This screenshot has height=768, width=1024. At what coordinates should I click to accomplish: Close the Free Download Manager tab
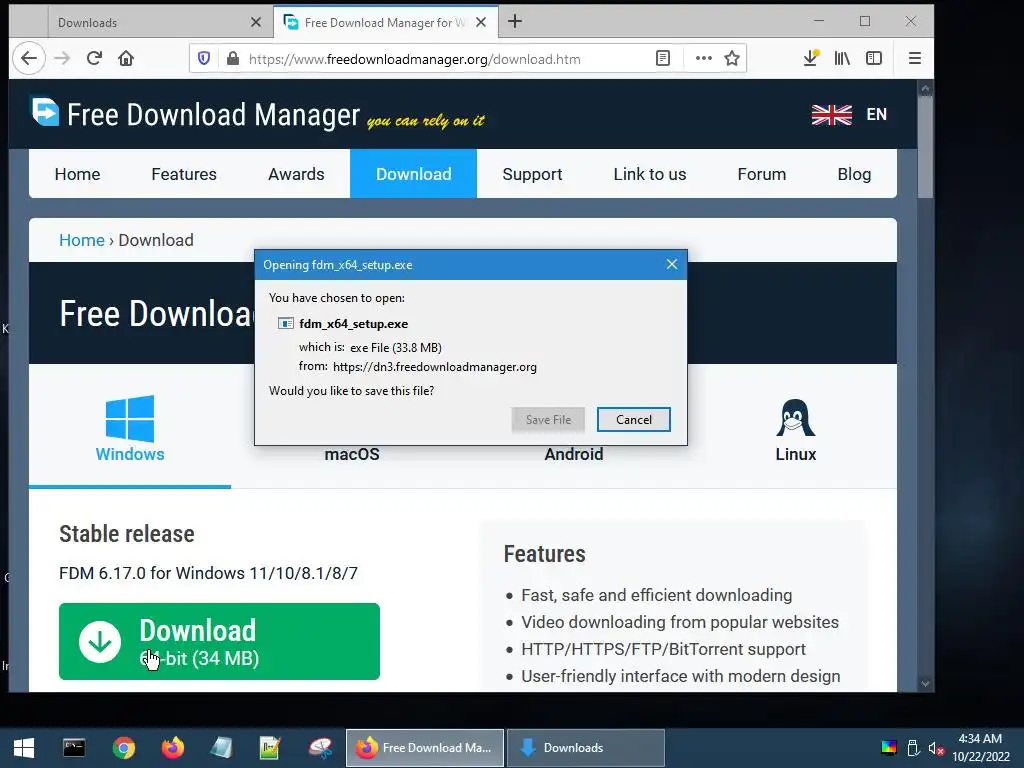tap(481, 22)
